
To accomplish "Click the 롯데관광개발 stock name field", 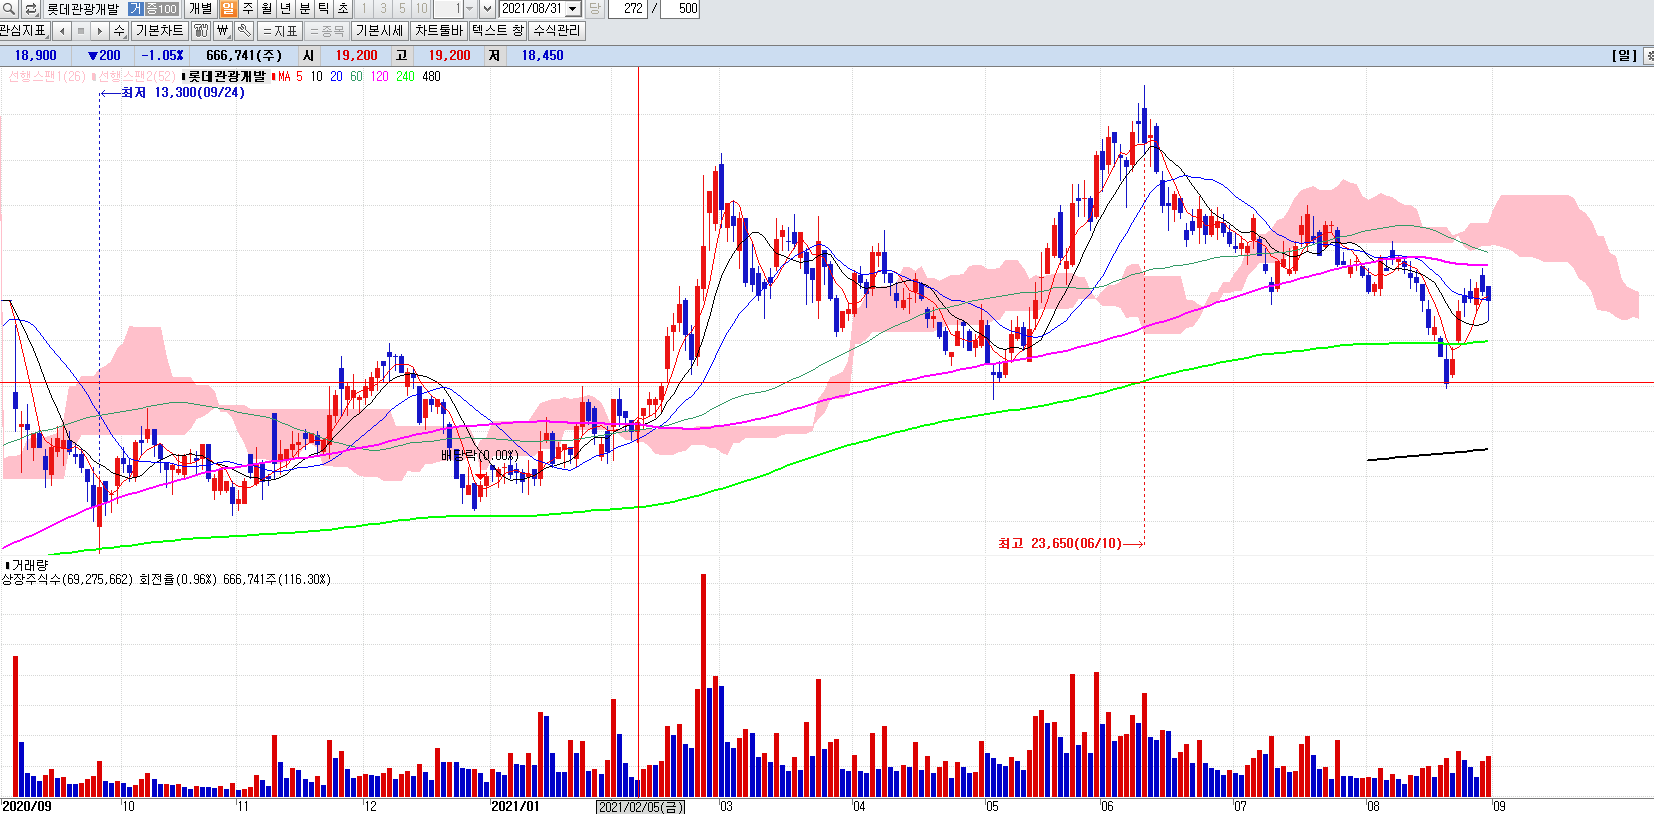I will pos(83,9).
